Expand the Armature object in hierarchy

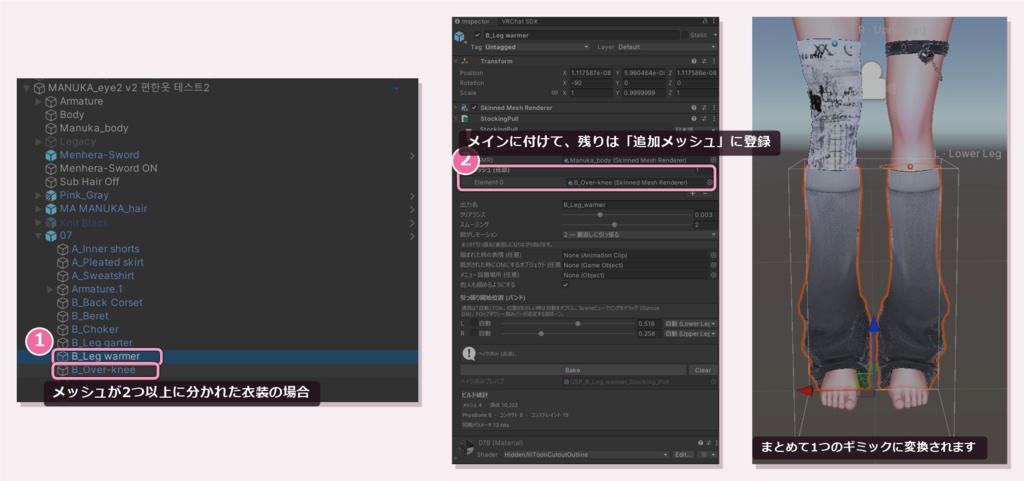pos(39,102)
